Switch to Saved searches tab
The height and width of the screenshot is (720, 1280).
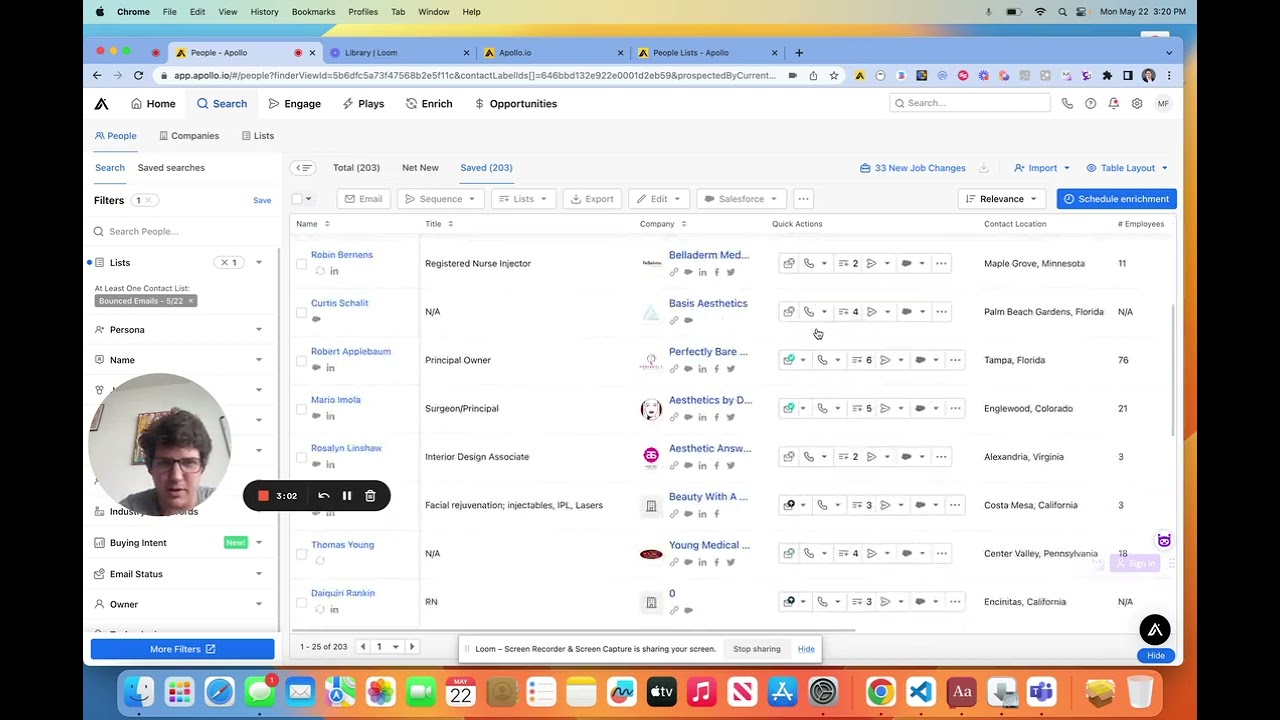pos(171,168)
